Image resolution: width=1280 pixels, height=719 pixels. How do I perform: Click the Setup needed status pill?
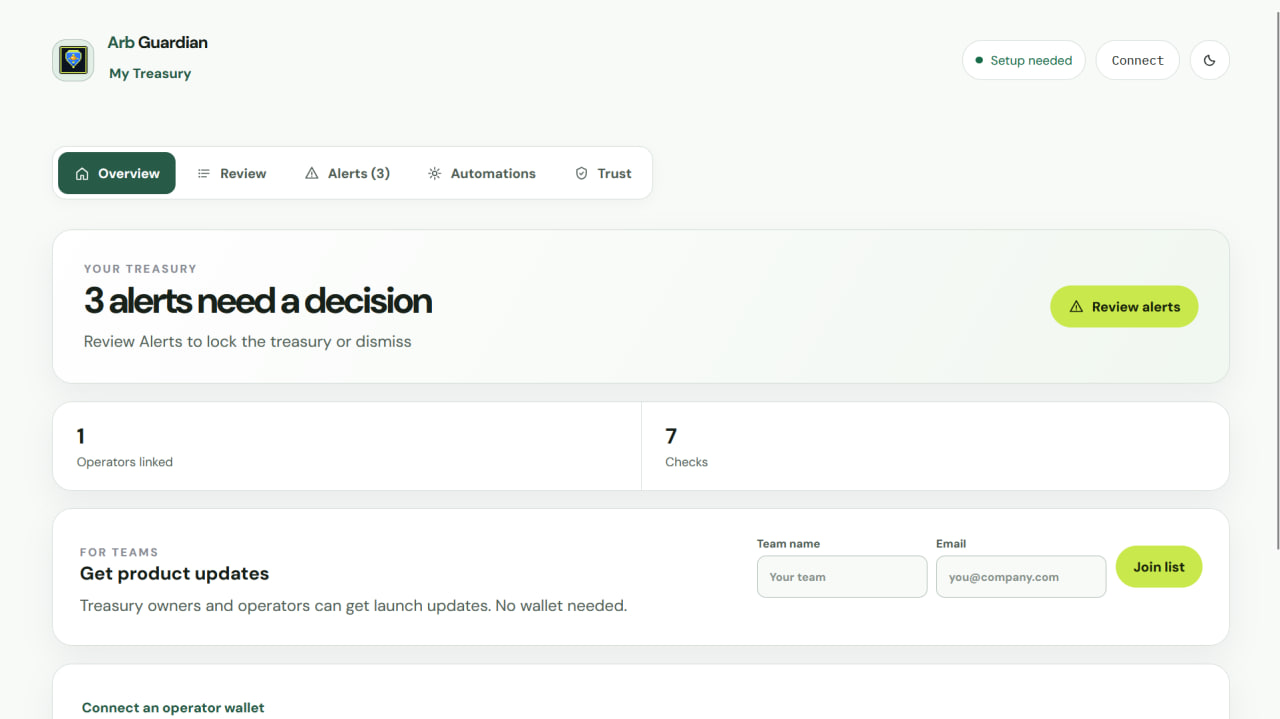pyautogui.click(x=1024, y=60)
